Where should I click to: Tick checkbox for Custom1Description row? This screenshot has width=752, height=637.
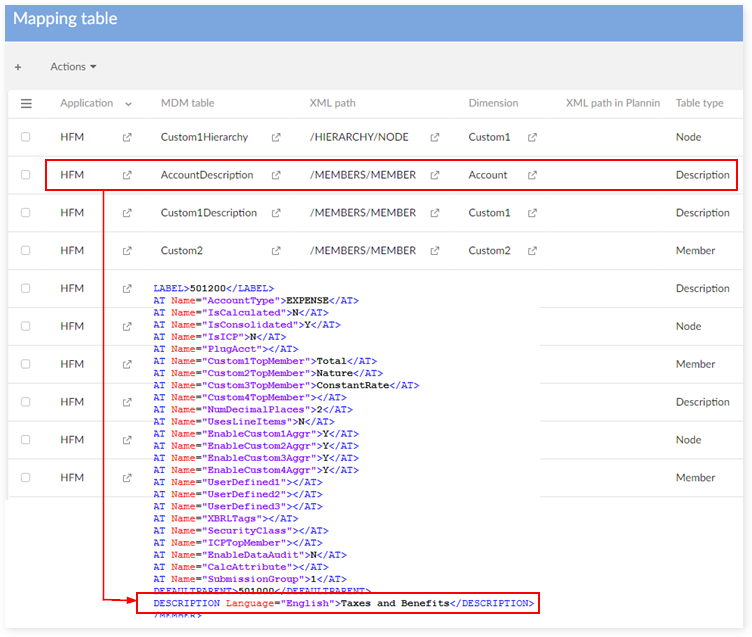click(25, 212)
